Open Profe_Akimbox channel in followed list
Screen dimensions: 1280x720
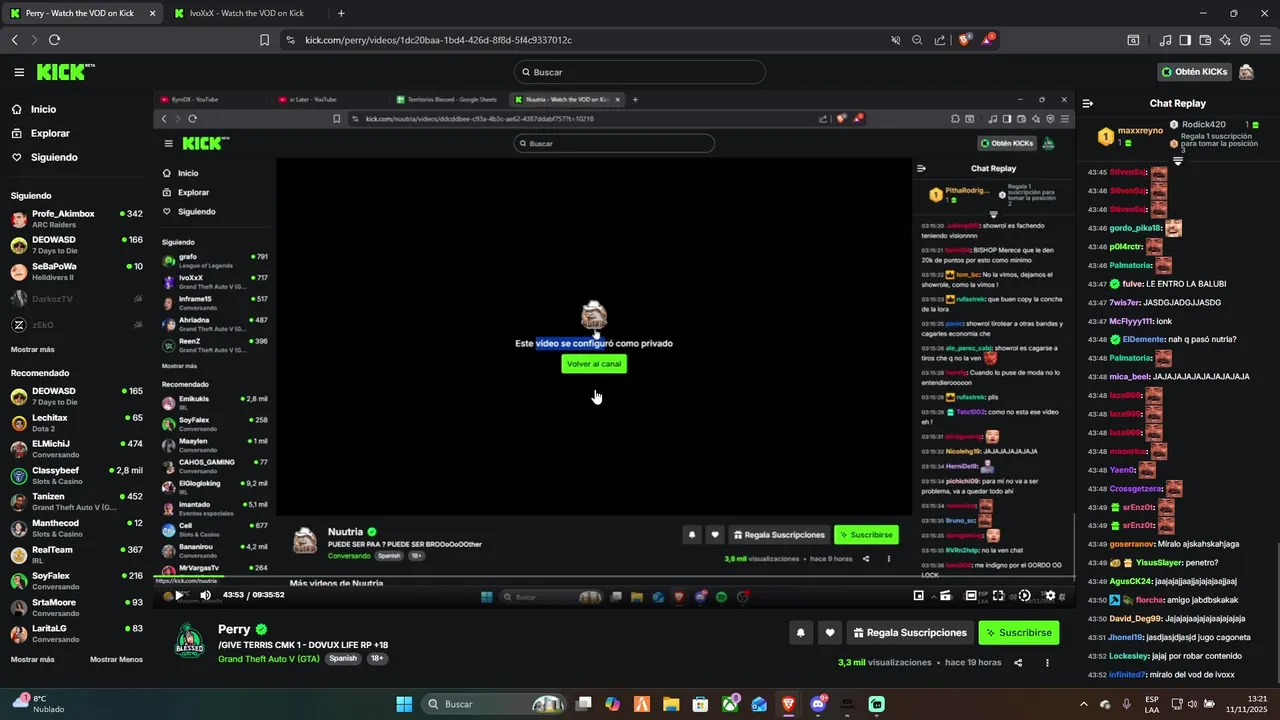77,218
